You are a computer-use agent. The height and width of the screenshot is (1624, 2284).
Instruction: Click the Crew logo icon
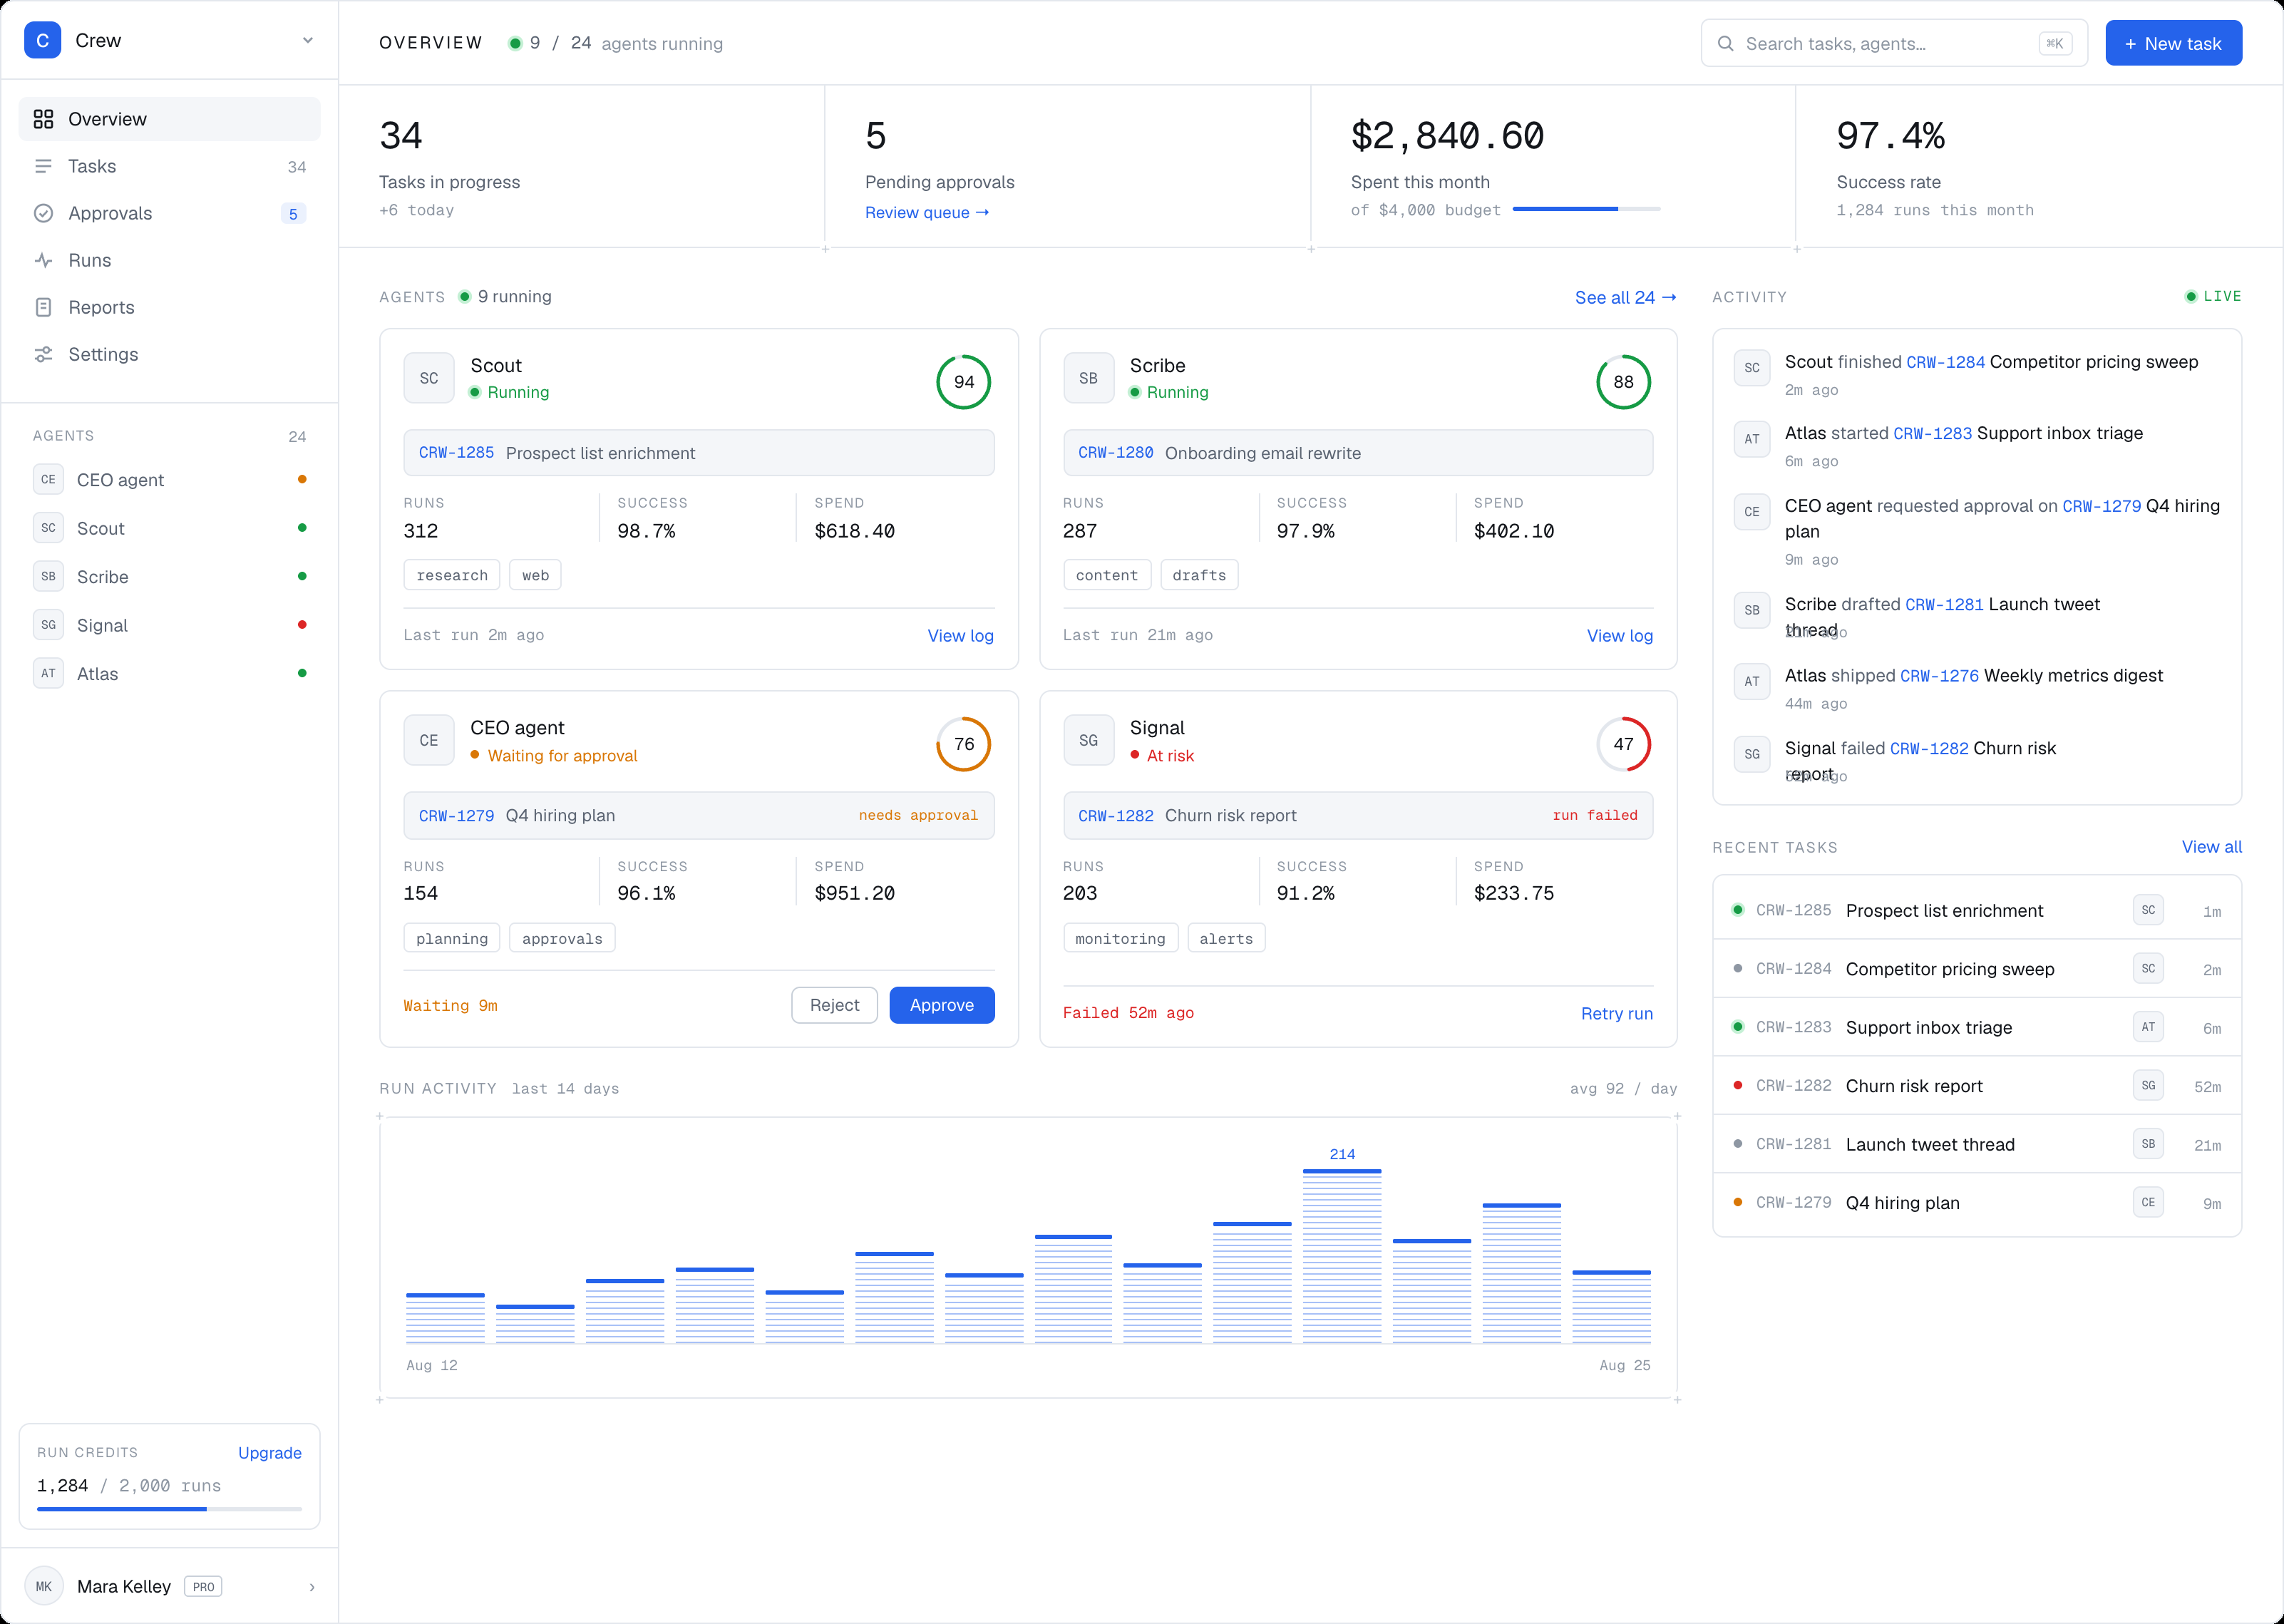point(42,41)
